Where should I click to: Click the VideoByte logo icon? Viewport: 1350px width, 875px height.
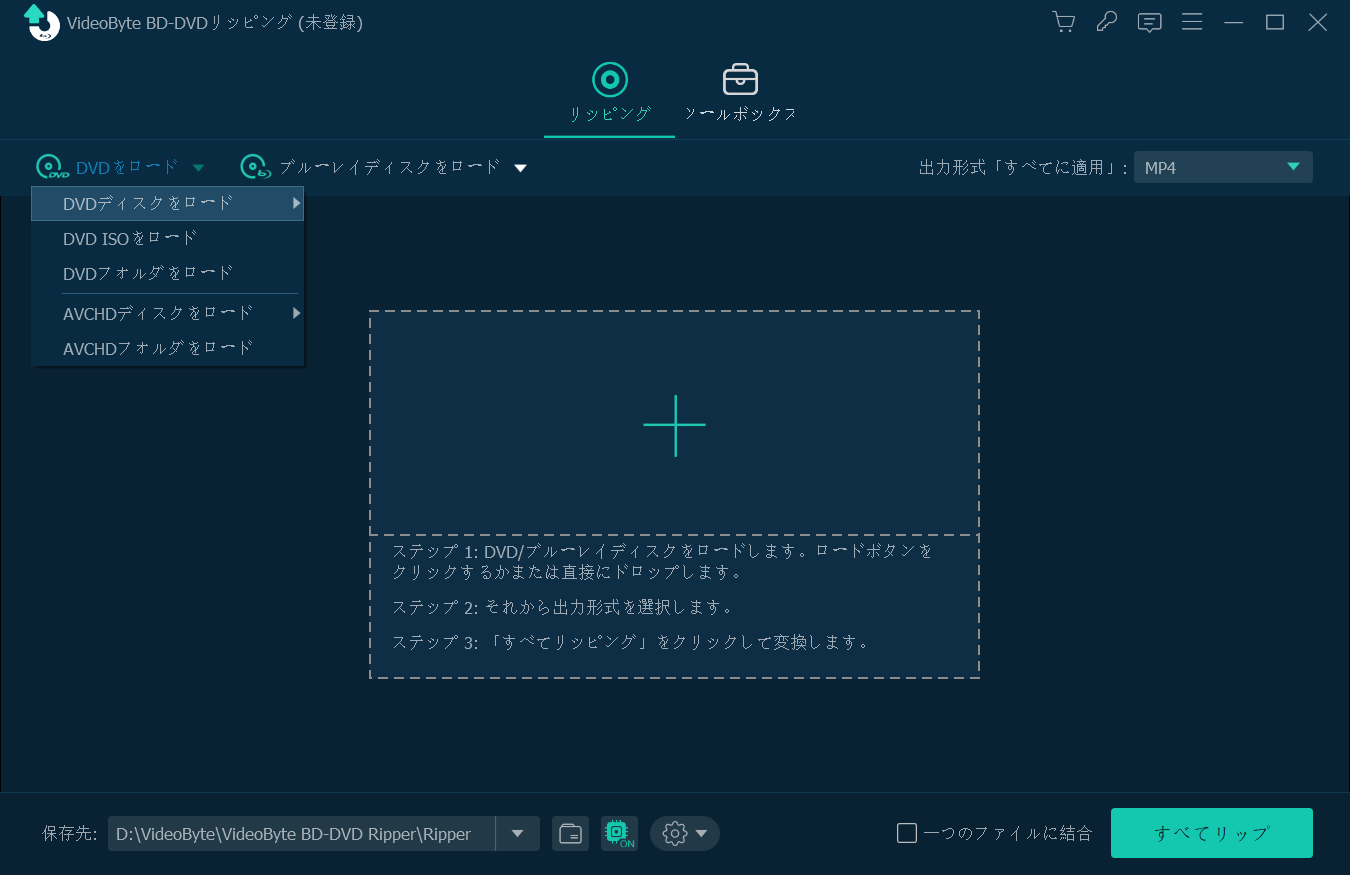coord(40,22)
